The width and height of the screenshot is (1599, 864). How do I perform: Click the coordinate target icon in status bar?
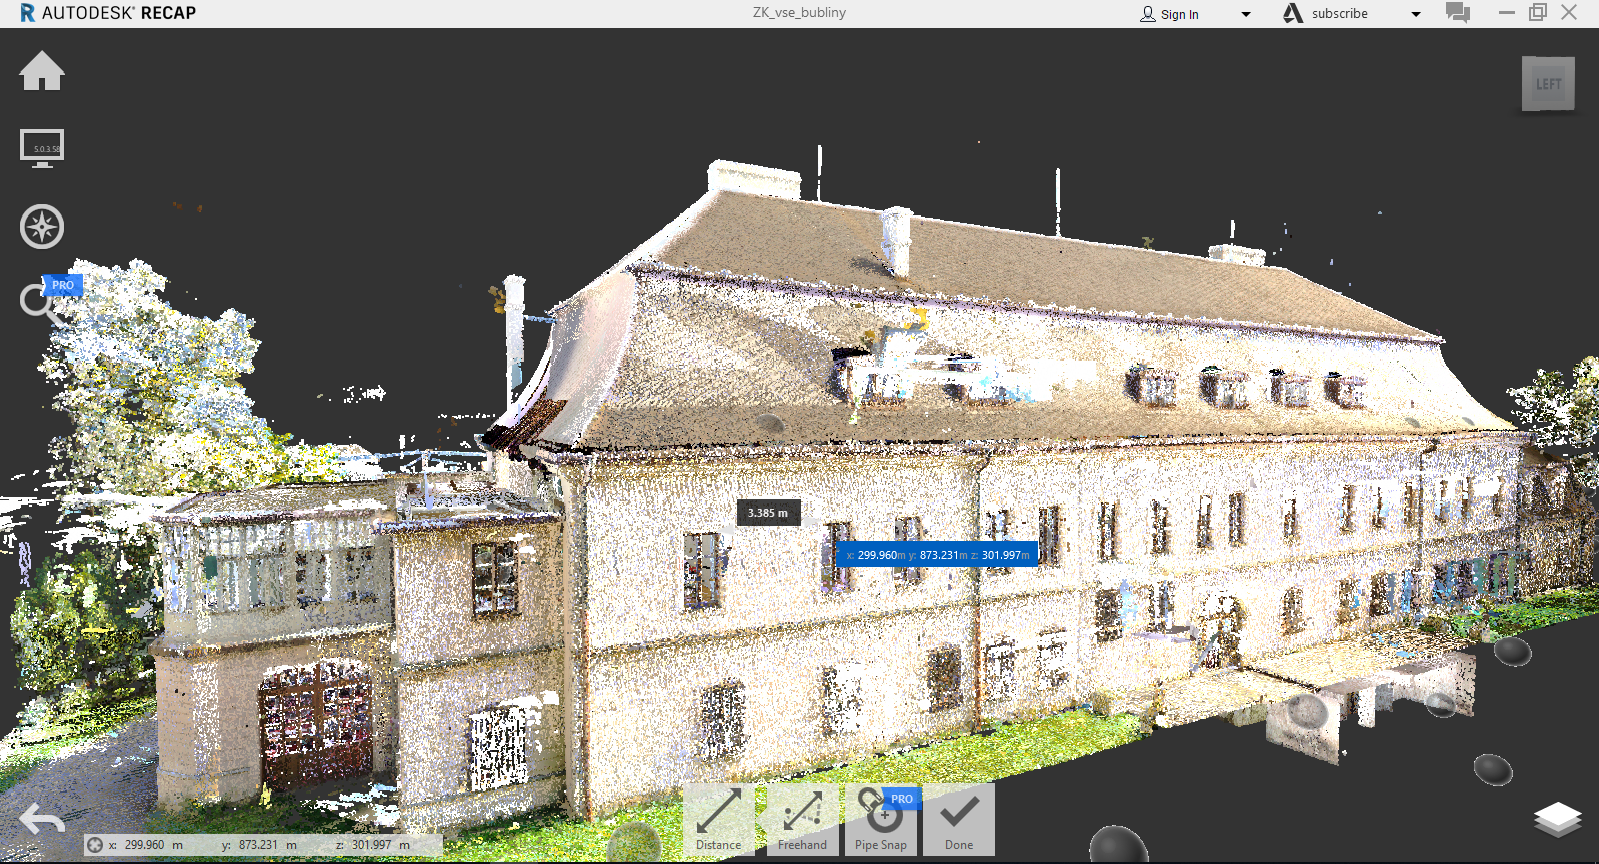click(x=95, y=845)
